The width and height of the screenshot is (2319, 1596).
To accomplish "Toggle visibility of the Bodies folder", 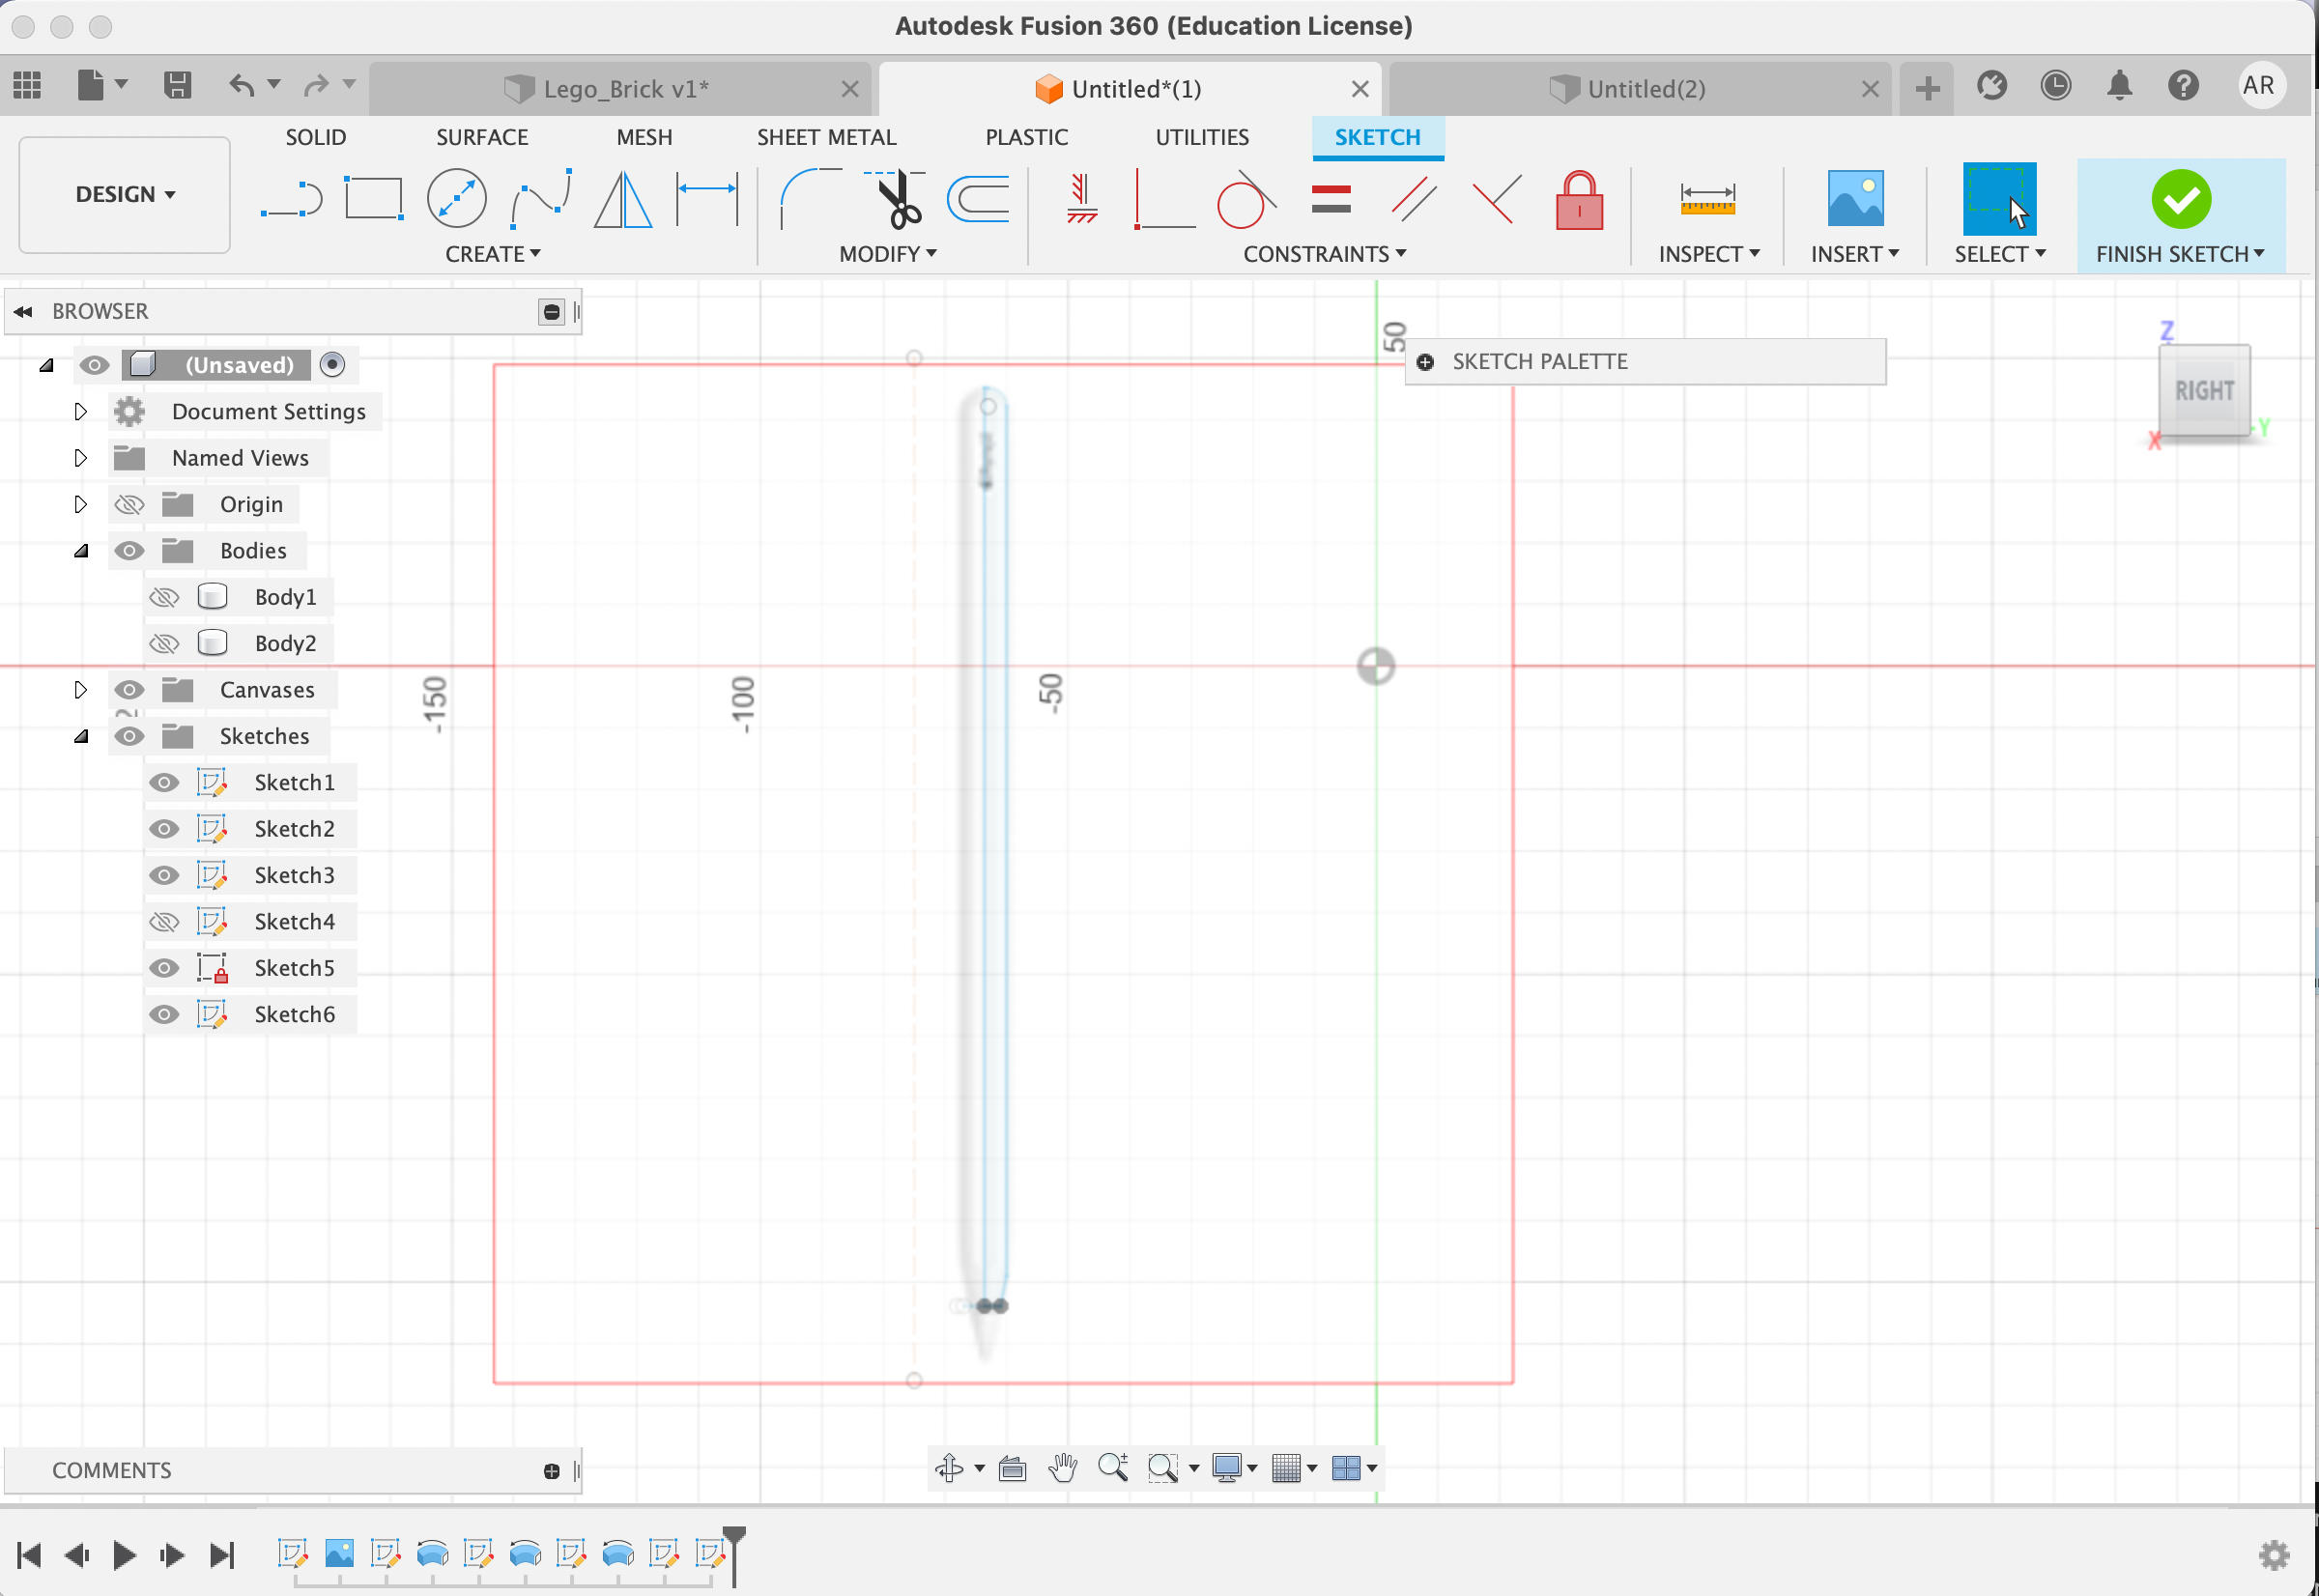I will click(129, 550).
